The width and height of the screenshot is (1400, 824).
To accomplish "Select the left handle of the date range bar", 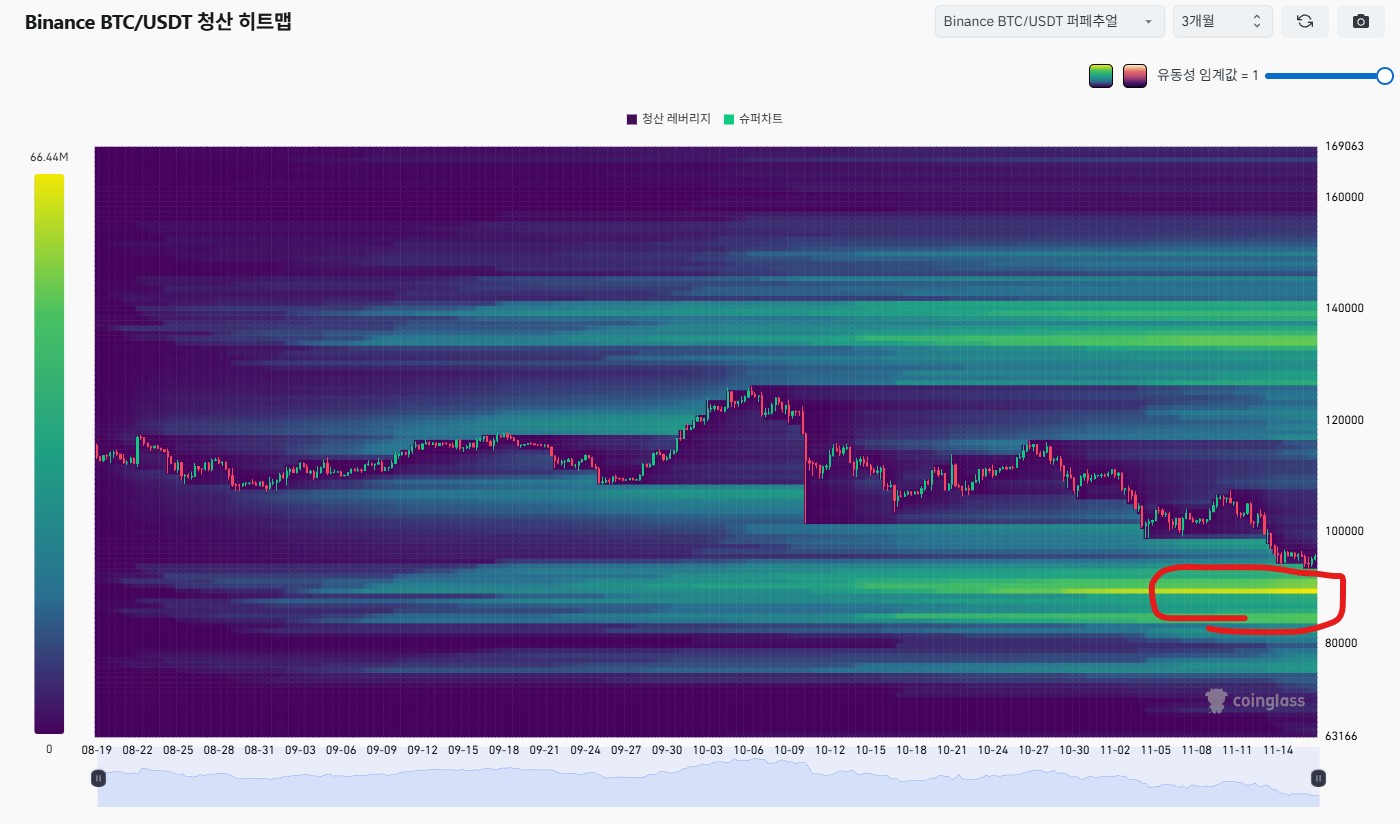I will tap(98, 778).
